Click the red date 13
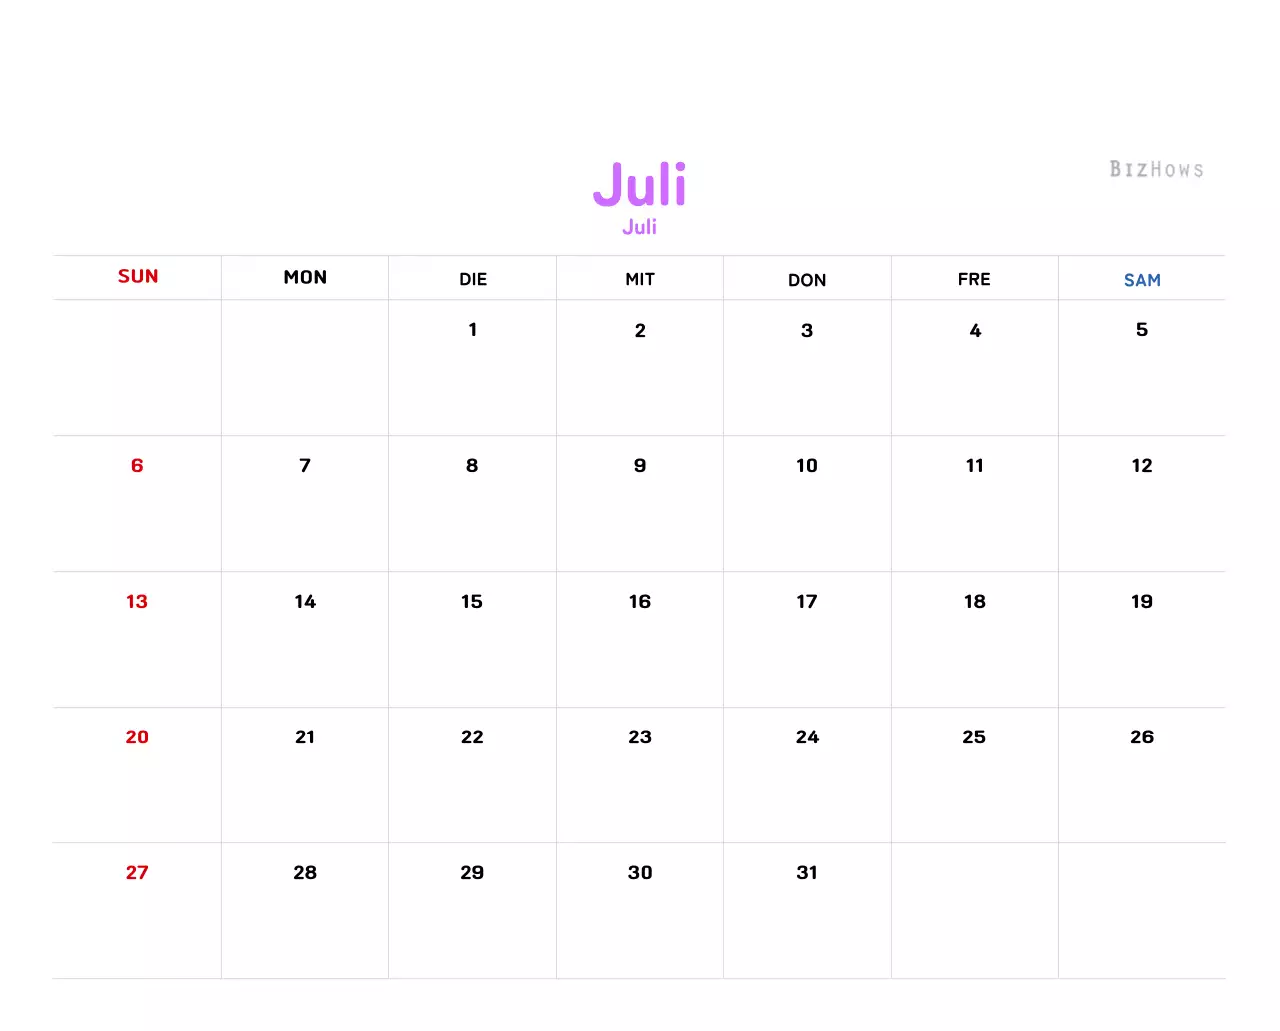The image size is (1280, 1031). click(137, 602)
